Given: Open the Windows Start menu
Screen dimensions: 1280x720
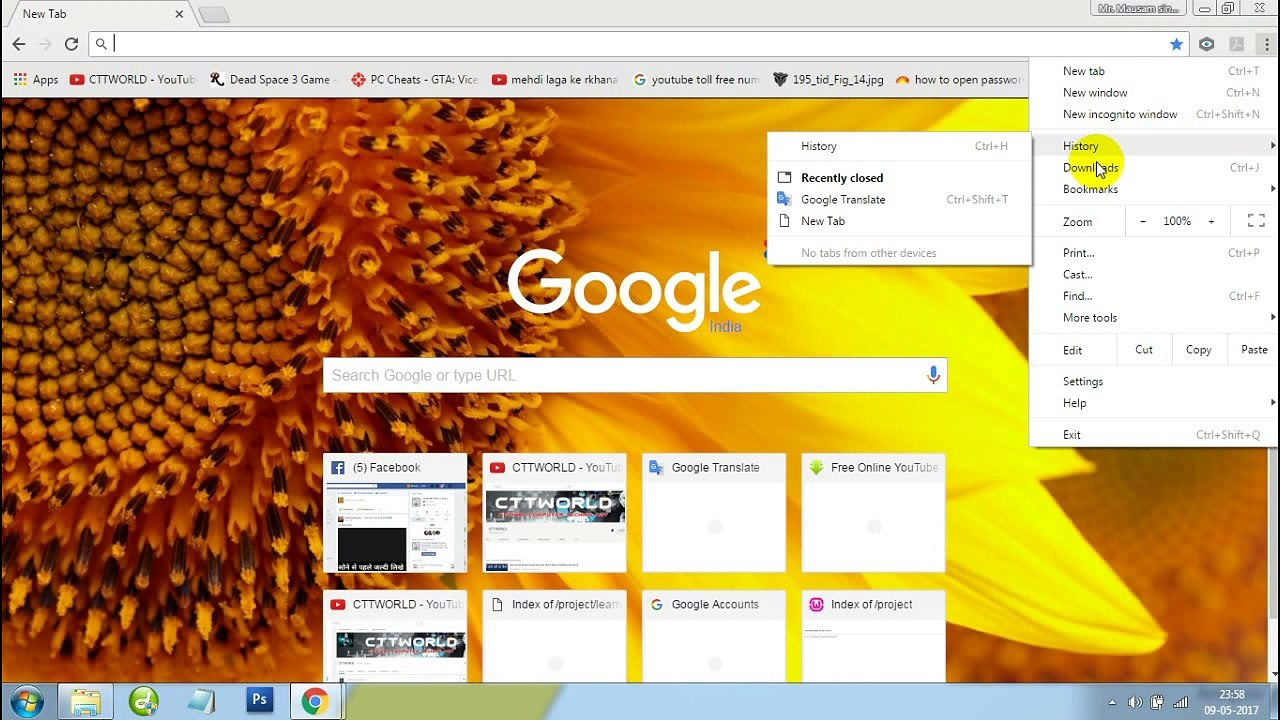Looking at the screenshot, I should (x=25, y=701).
